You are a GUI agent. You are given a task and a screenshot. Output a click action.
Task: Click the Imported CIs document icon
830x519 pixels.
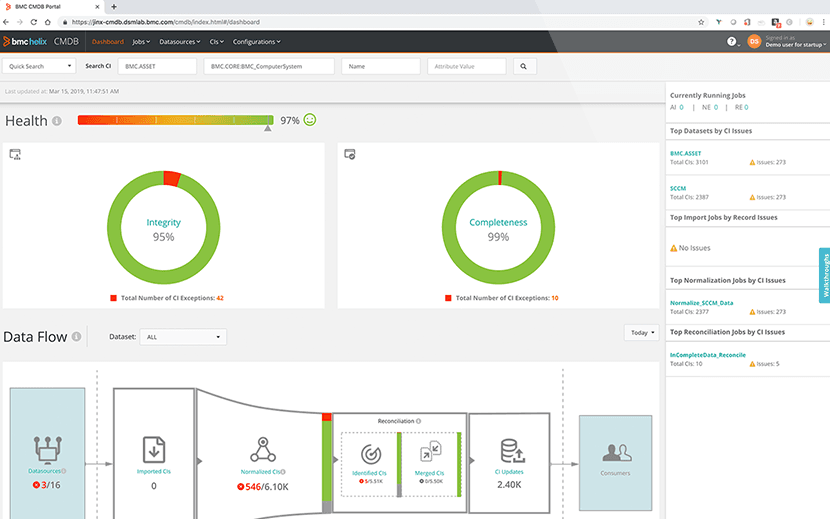click(154, 450)
